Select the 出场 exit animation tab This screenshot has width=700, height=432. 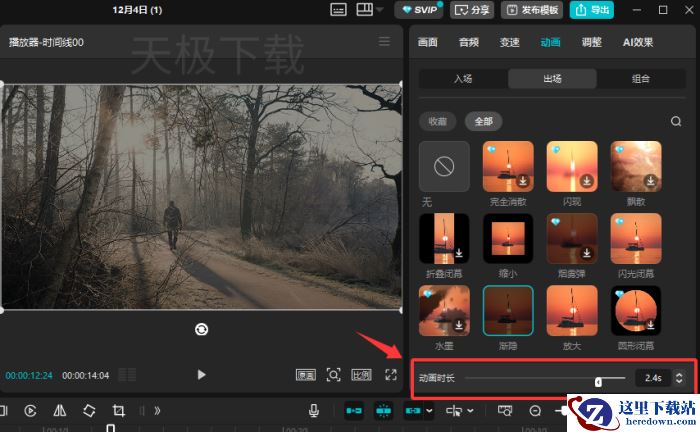tap(552, 79)
